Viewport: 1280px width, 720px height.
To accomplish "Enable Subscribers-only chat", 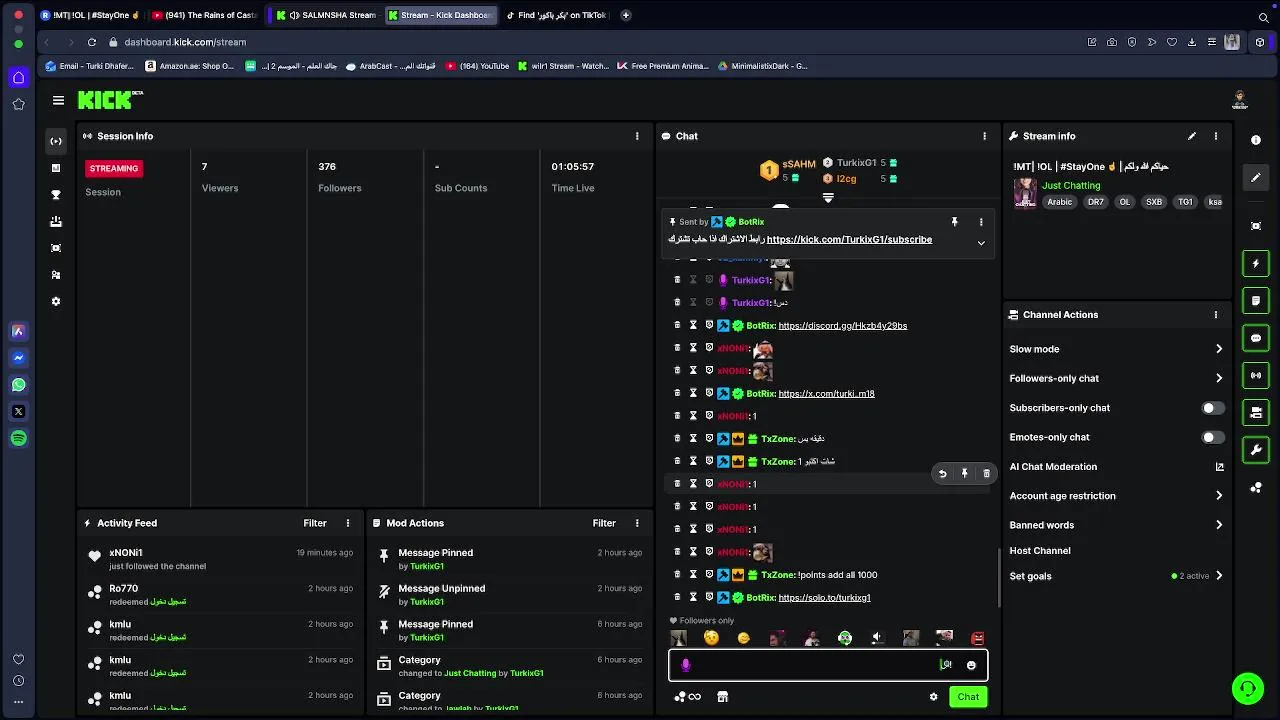I will coord(1212,408).
